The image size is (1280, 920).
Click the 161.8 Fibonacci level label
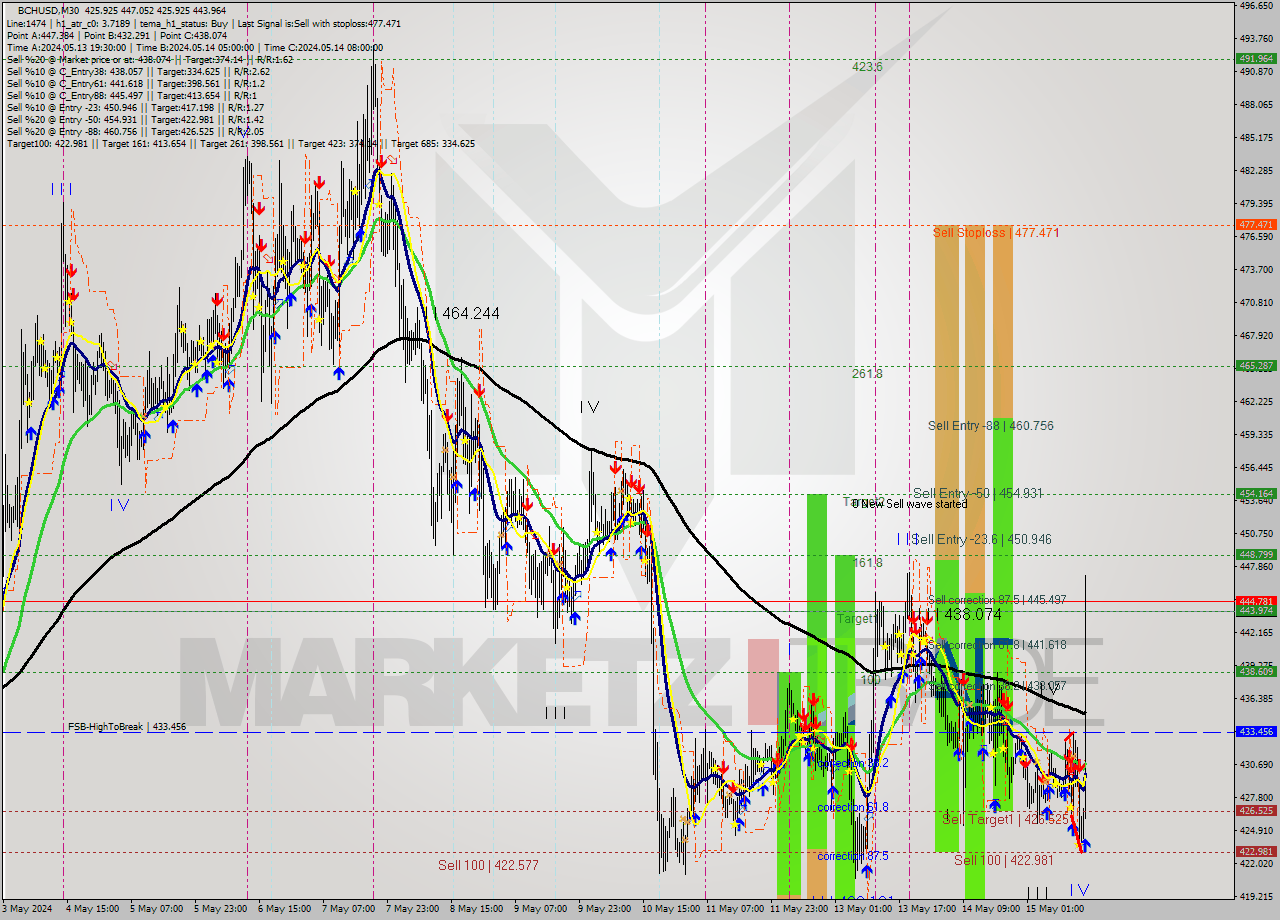point(867,563)
